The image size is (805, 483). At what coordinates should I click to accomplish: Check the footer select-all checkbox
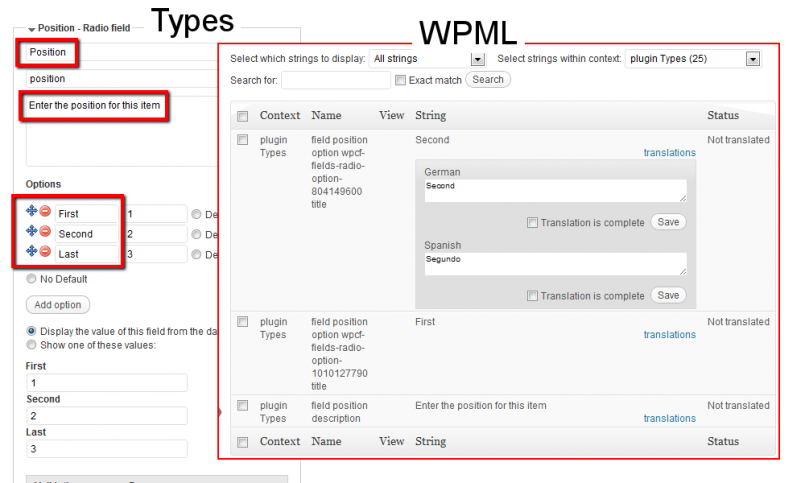point(243,442)
